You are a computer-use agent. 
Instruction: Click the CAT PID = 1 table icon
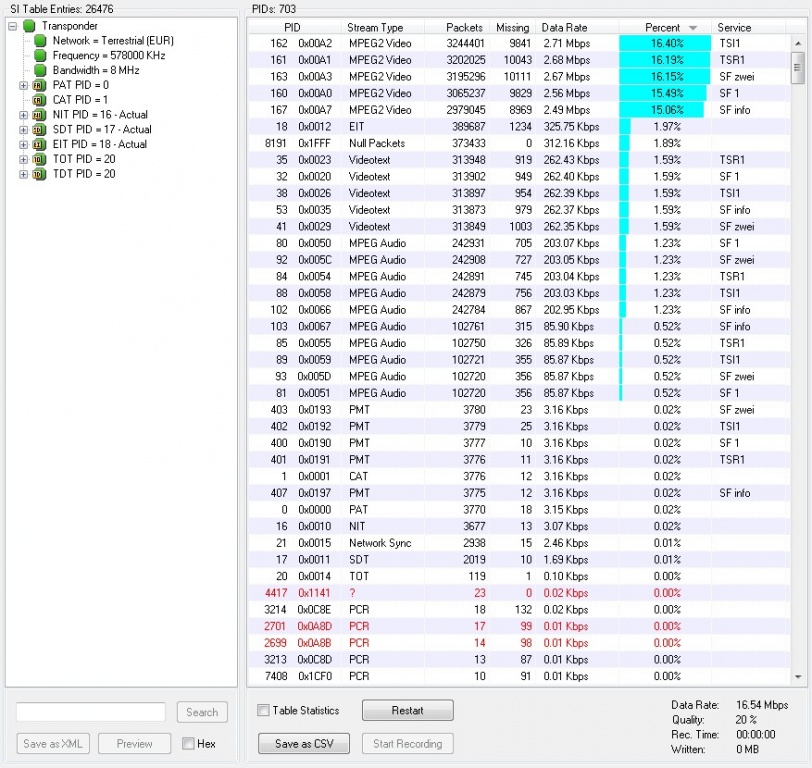[x=39, y=99]
